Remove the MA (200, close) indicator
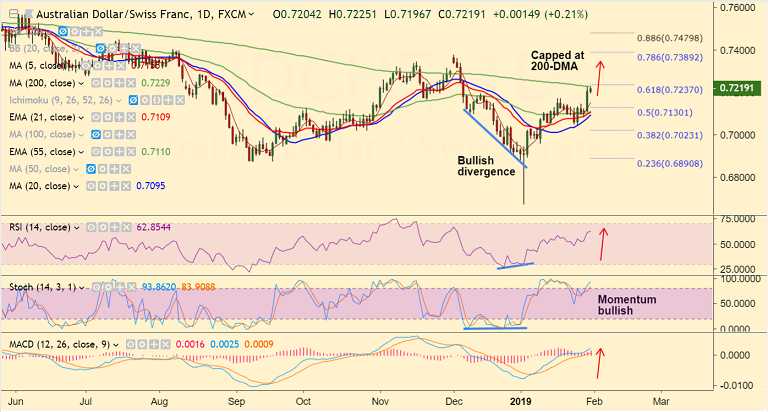Viewport: 768px width, 412px height. tap(131, 83)
